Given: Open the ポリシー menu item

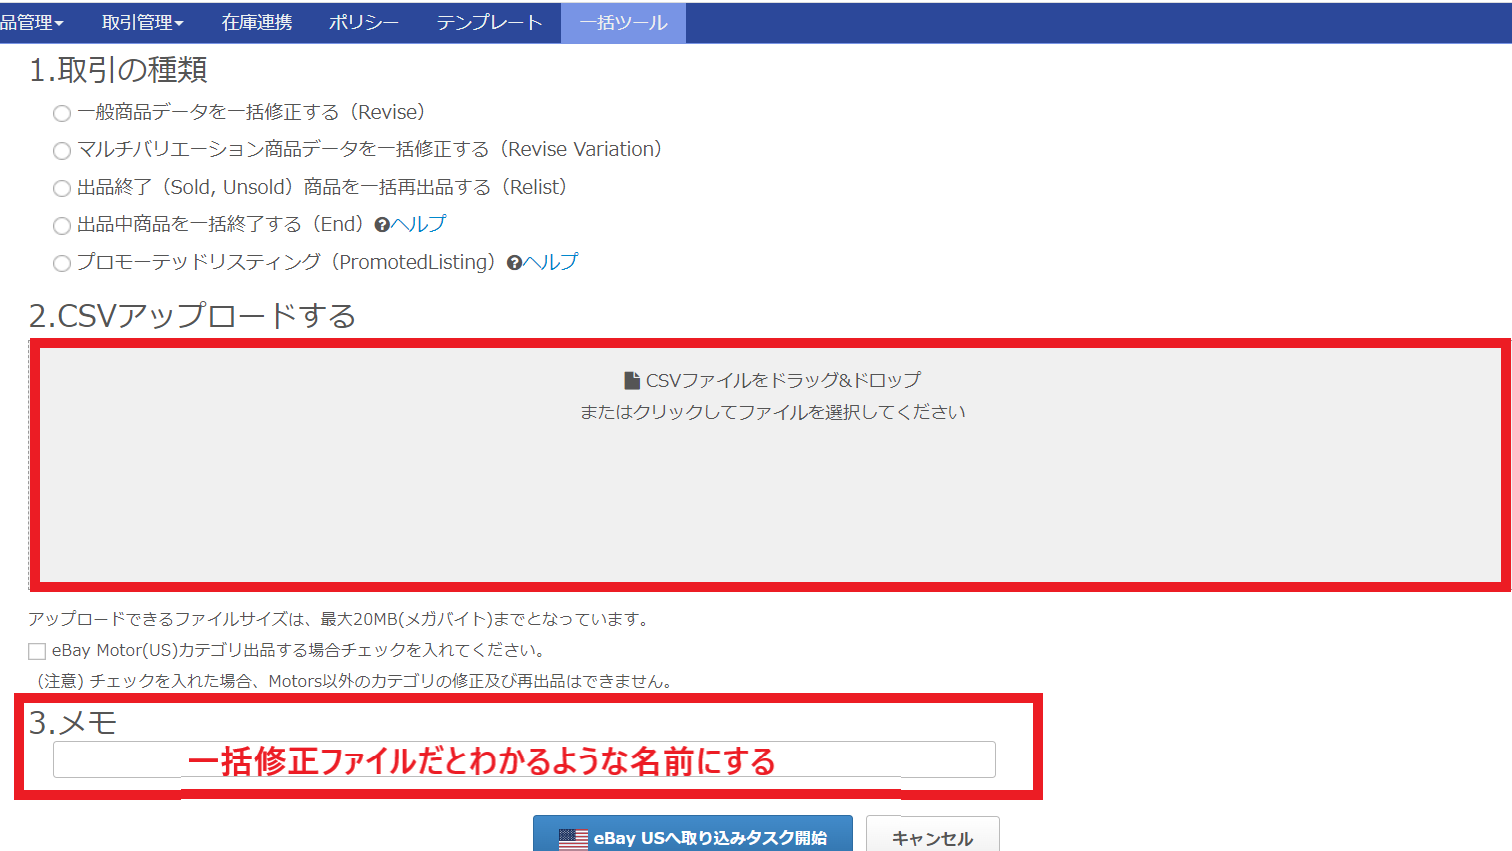Looking at the screenshot, I should click(364, 23).
